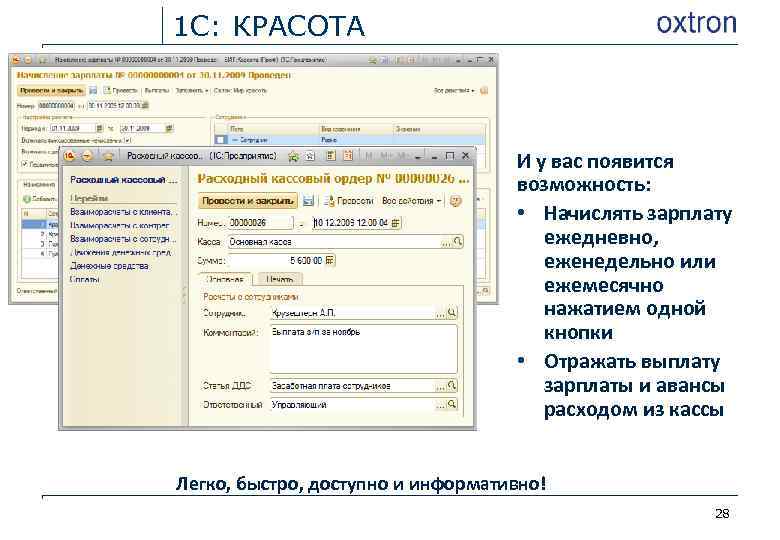Click the 'Комментарий' text area
The height and width of the screenshot is (540, 780).
(364, 349)
